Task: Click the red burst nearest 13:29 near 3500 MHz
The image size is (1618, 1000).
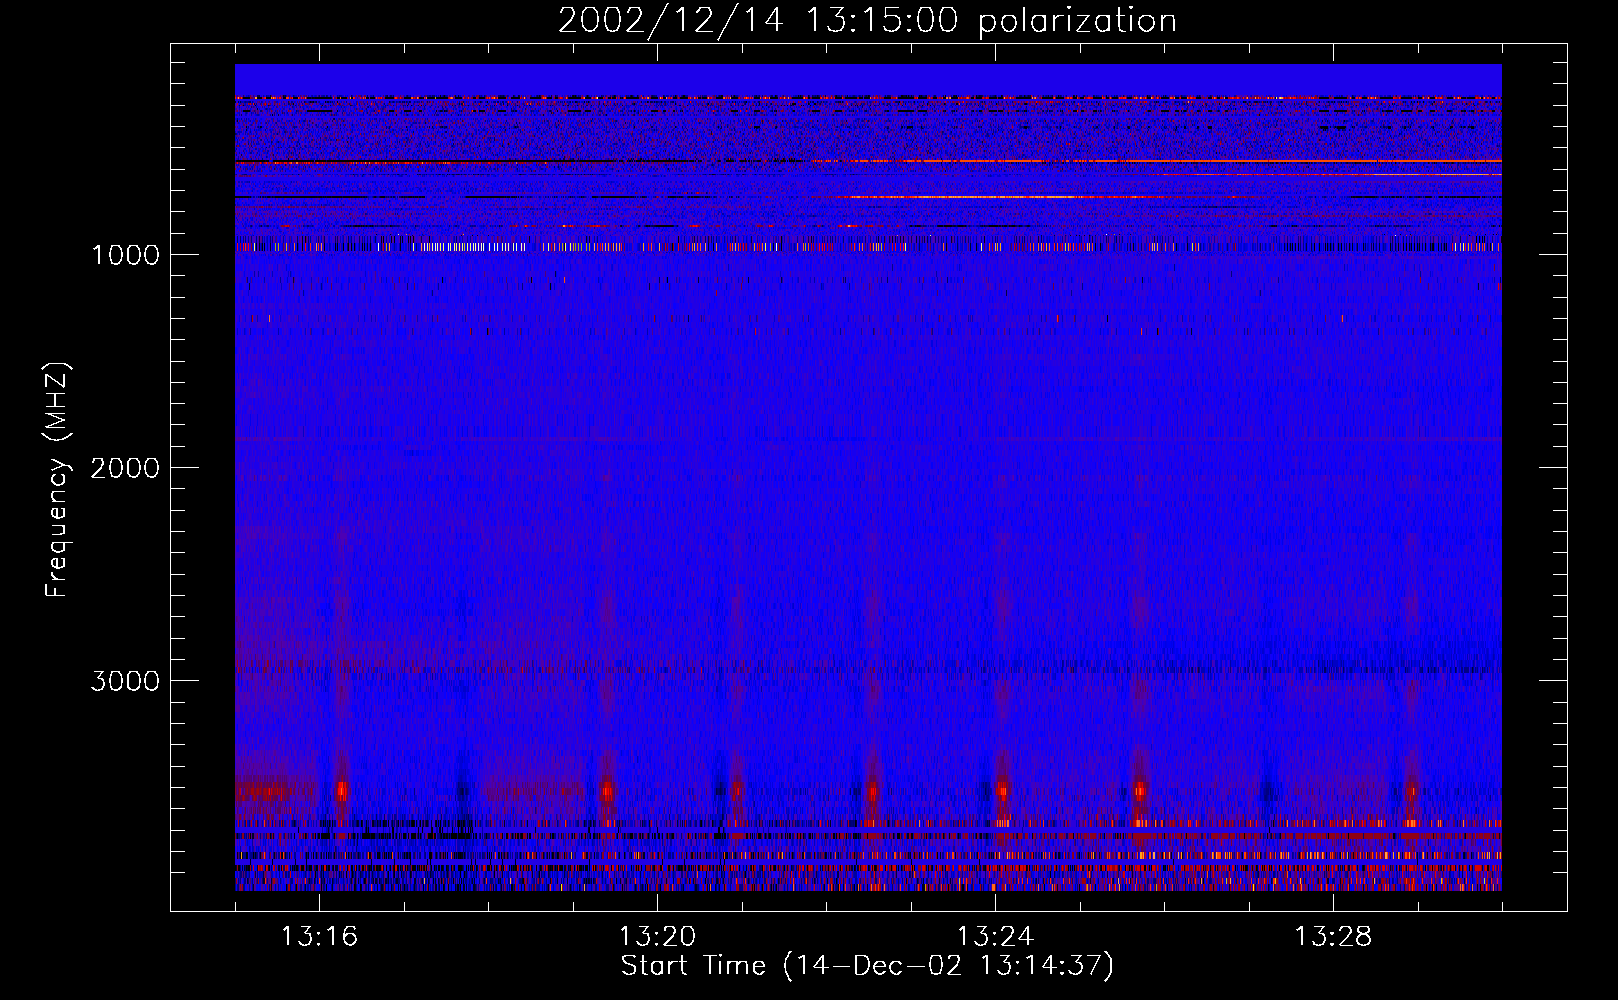Action: tap(1412, 791)
